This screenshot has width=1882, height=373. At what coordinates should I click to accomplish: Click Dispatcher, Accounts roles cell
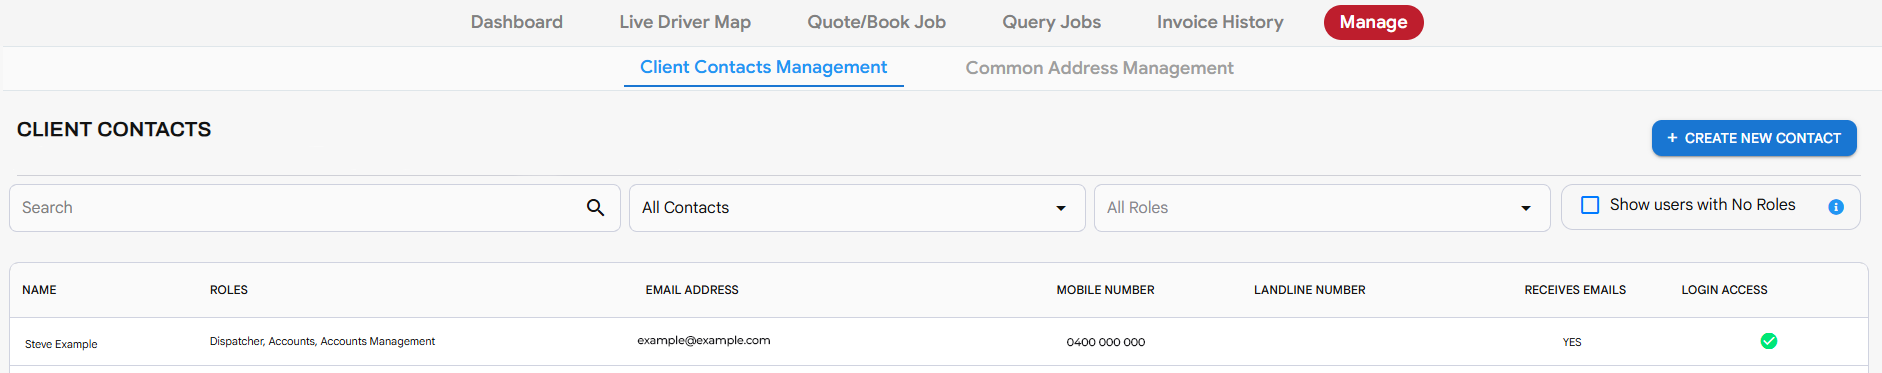(x=322, y=341)
